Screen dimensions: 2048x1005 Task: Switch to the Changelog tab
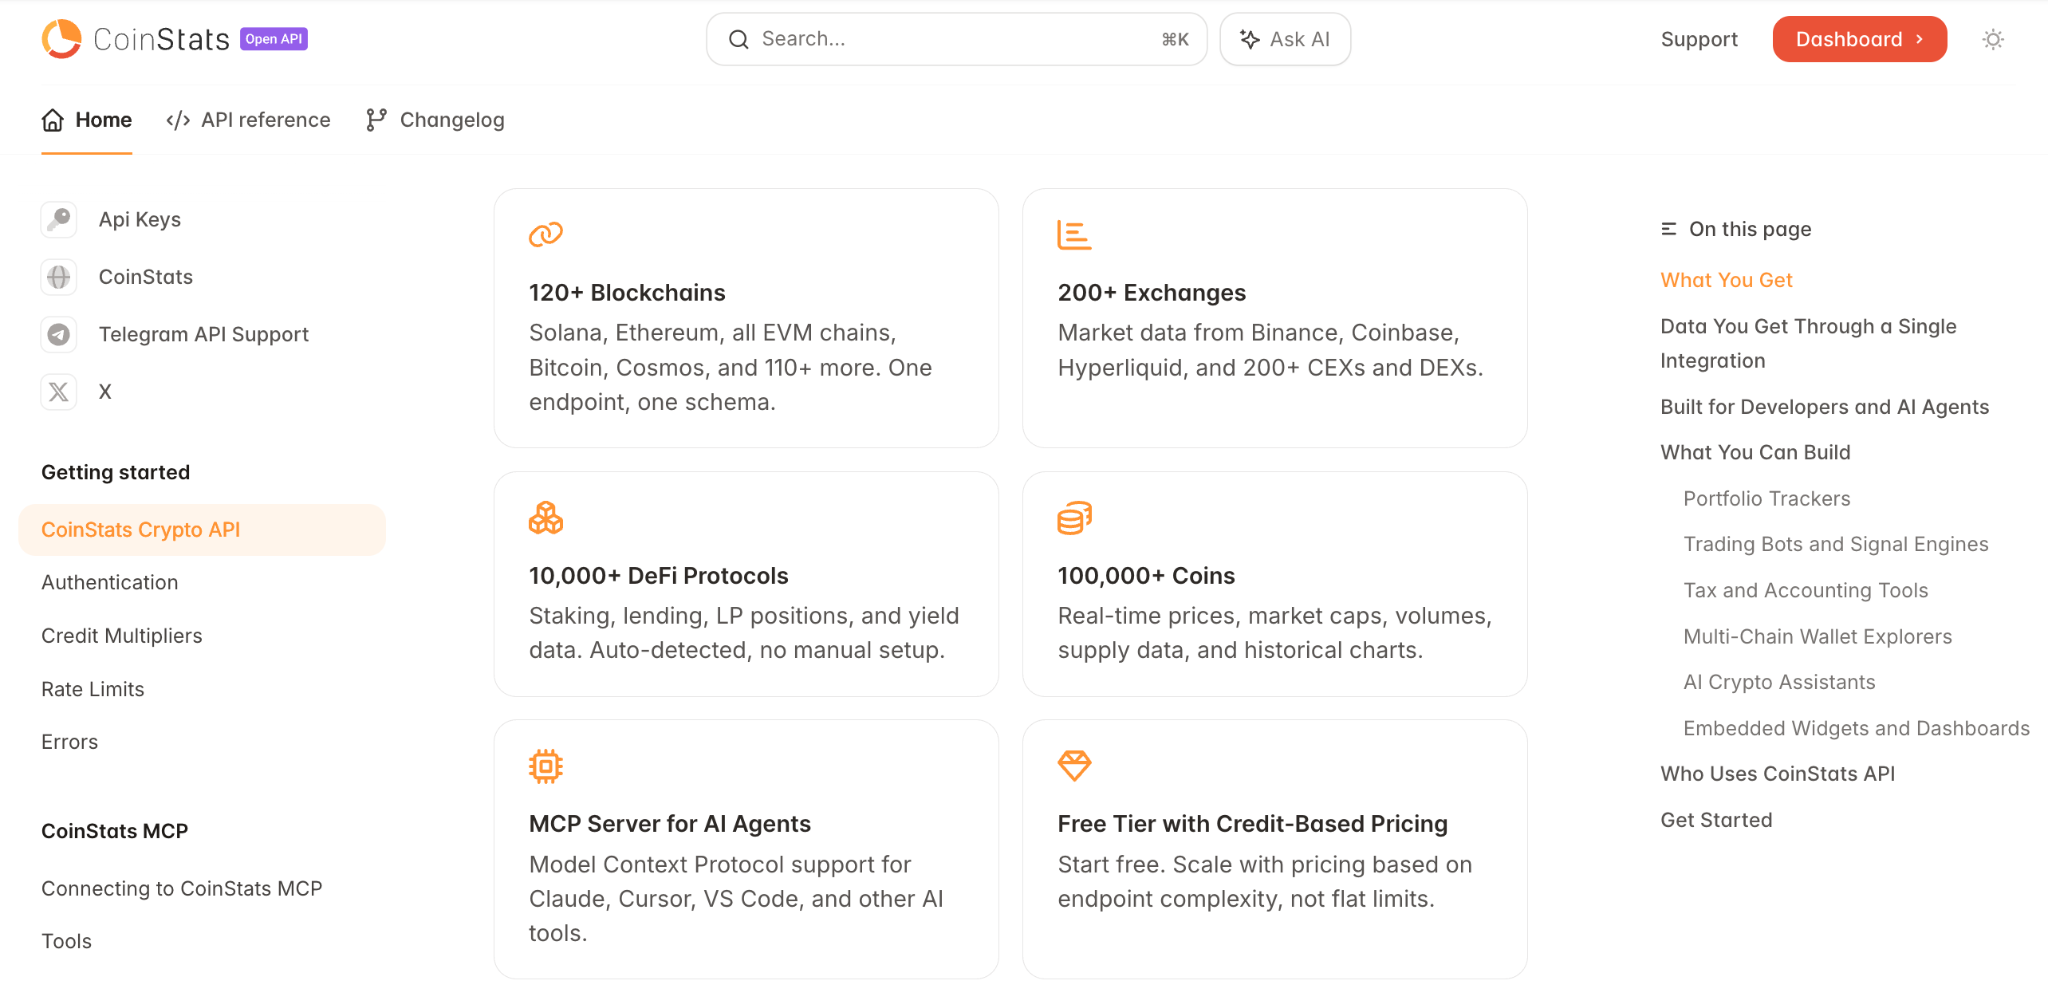(435, 120)
